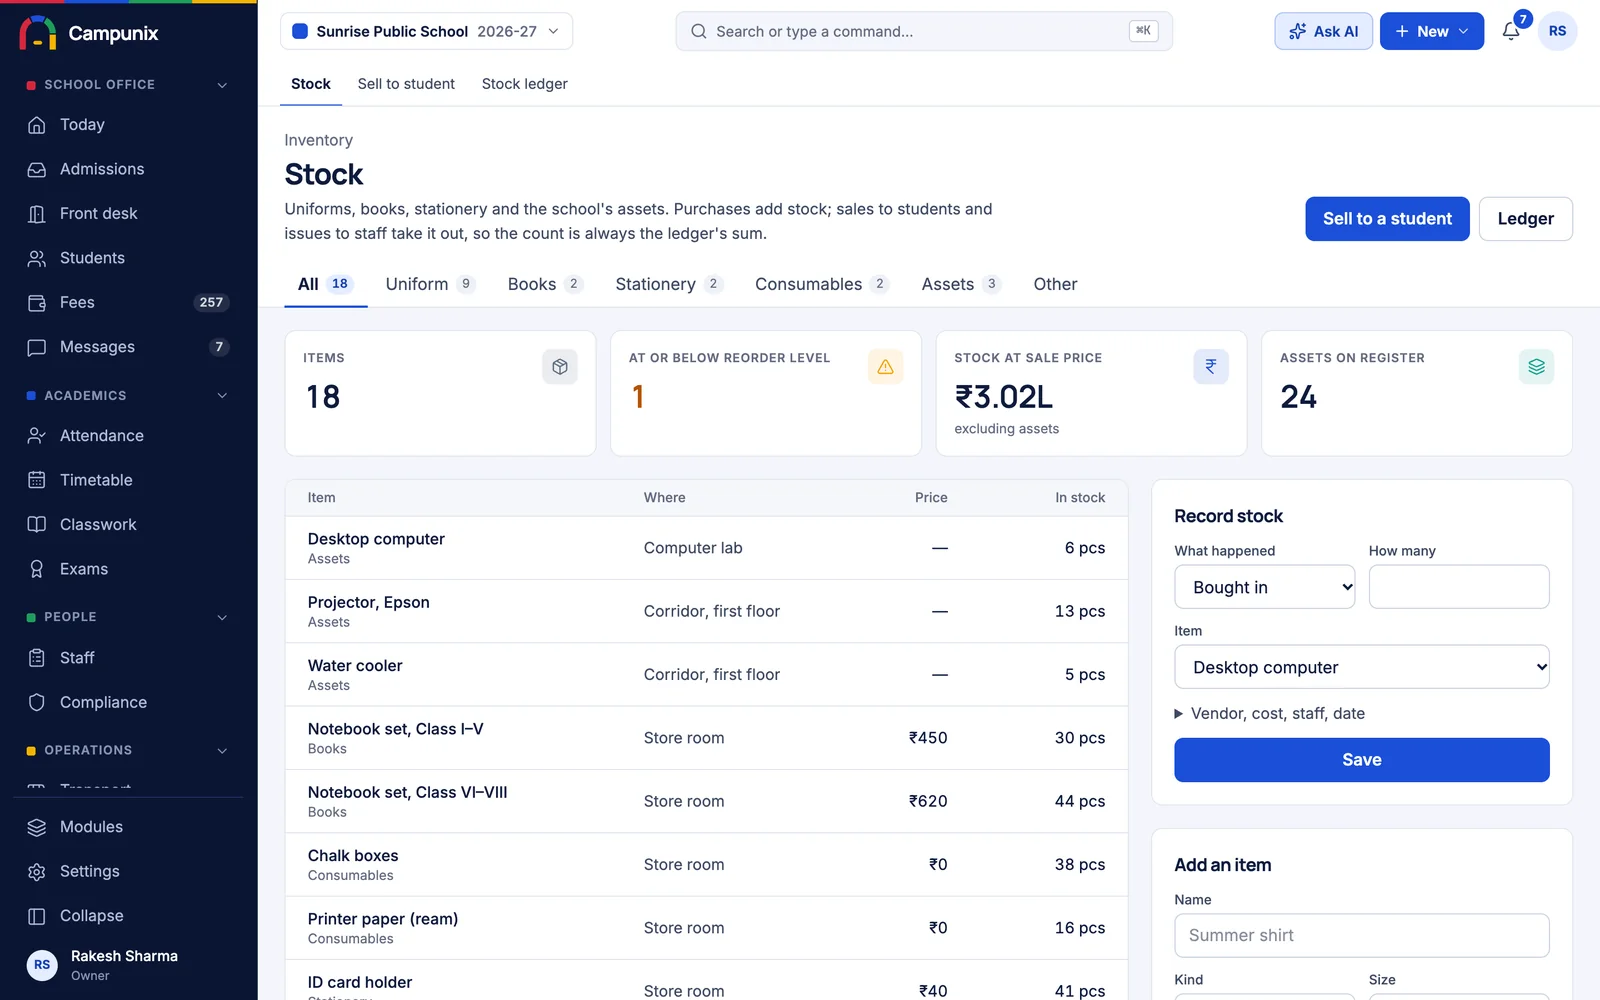Viewport: 1600px width, 1000px height.
Task: Switch to Stock ledger tab
Action: (x=524, y=84)
